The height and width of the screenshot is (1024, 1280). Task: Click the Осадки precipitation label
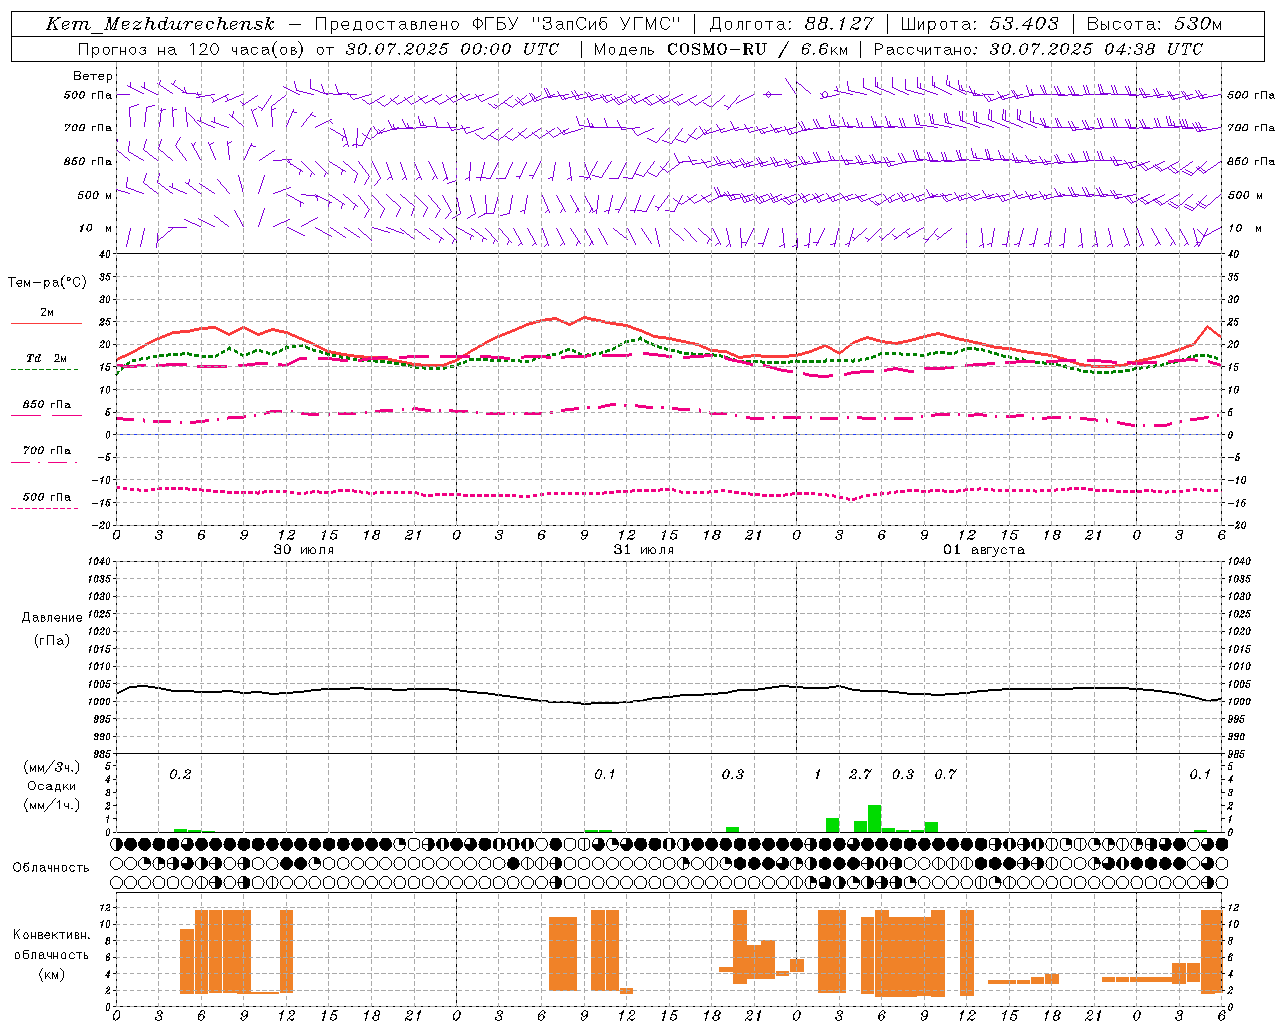tap(52, 786)
